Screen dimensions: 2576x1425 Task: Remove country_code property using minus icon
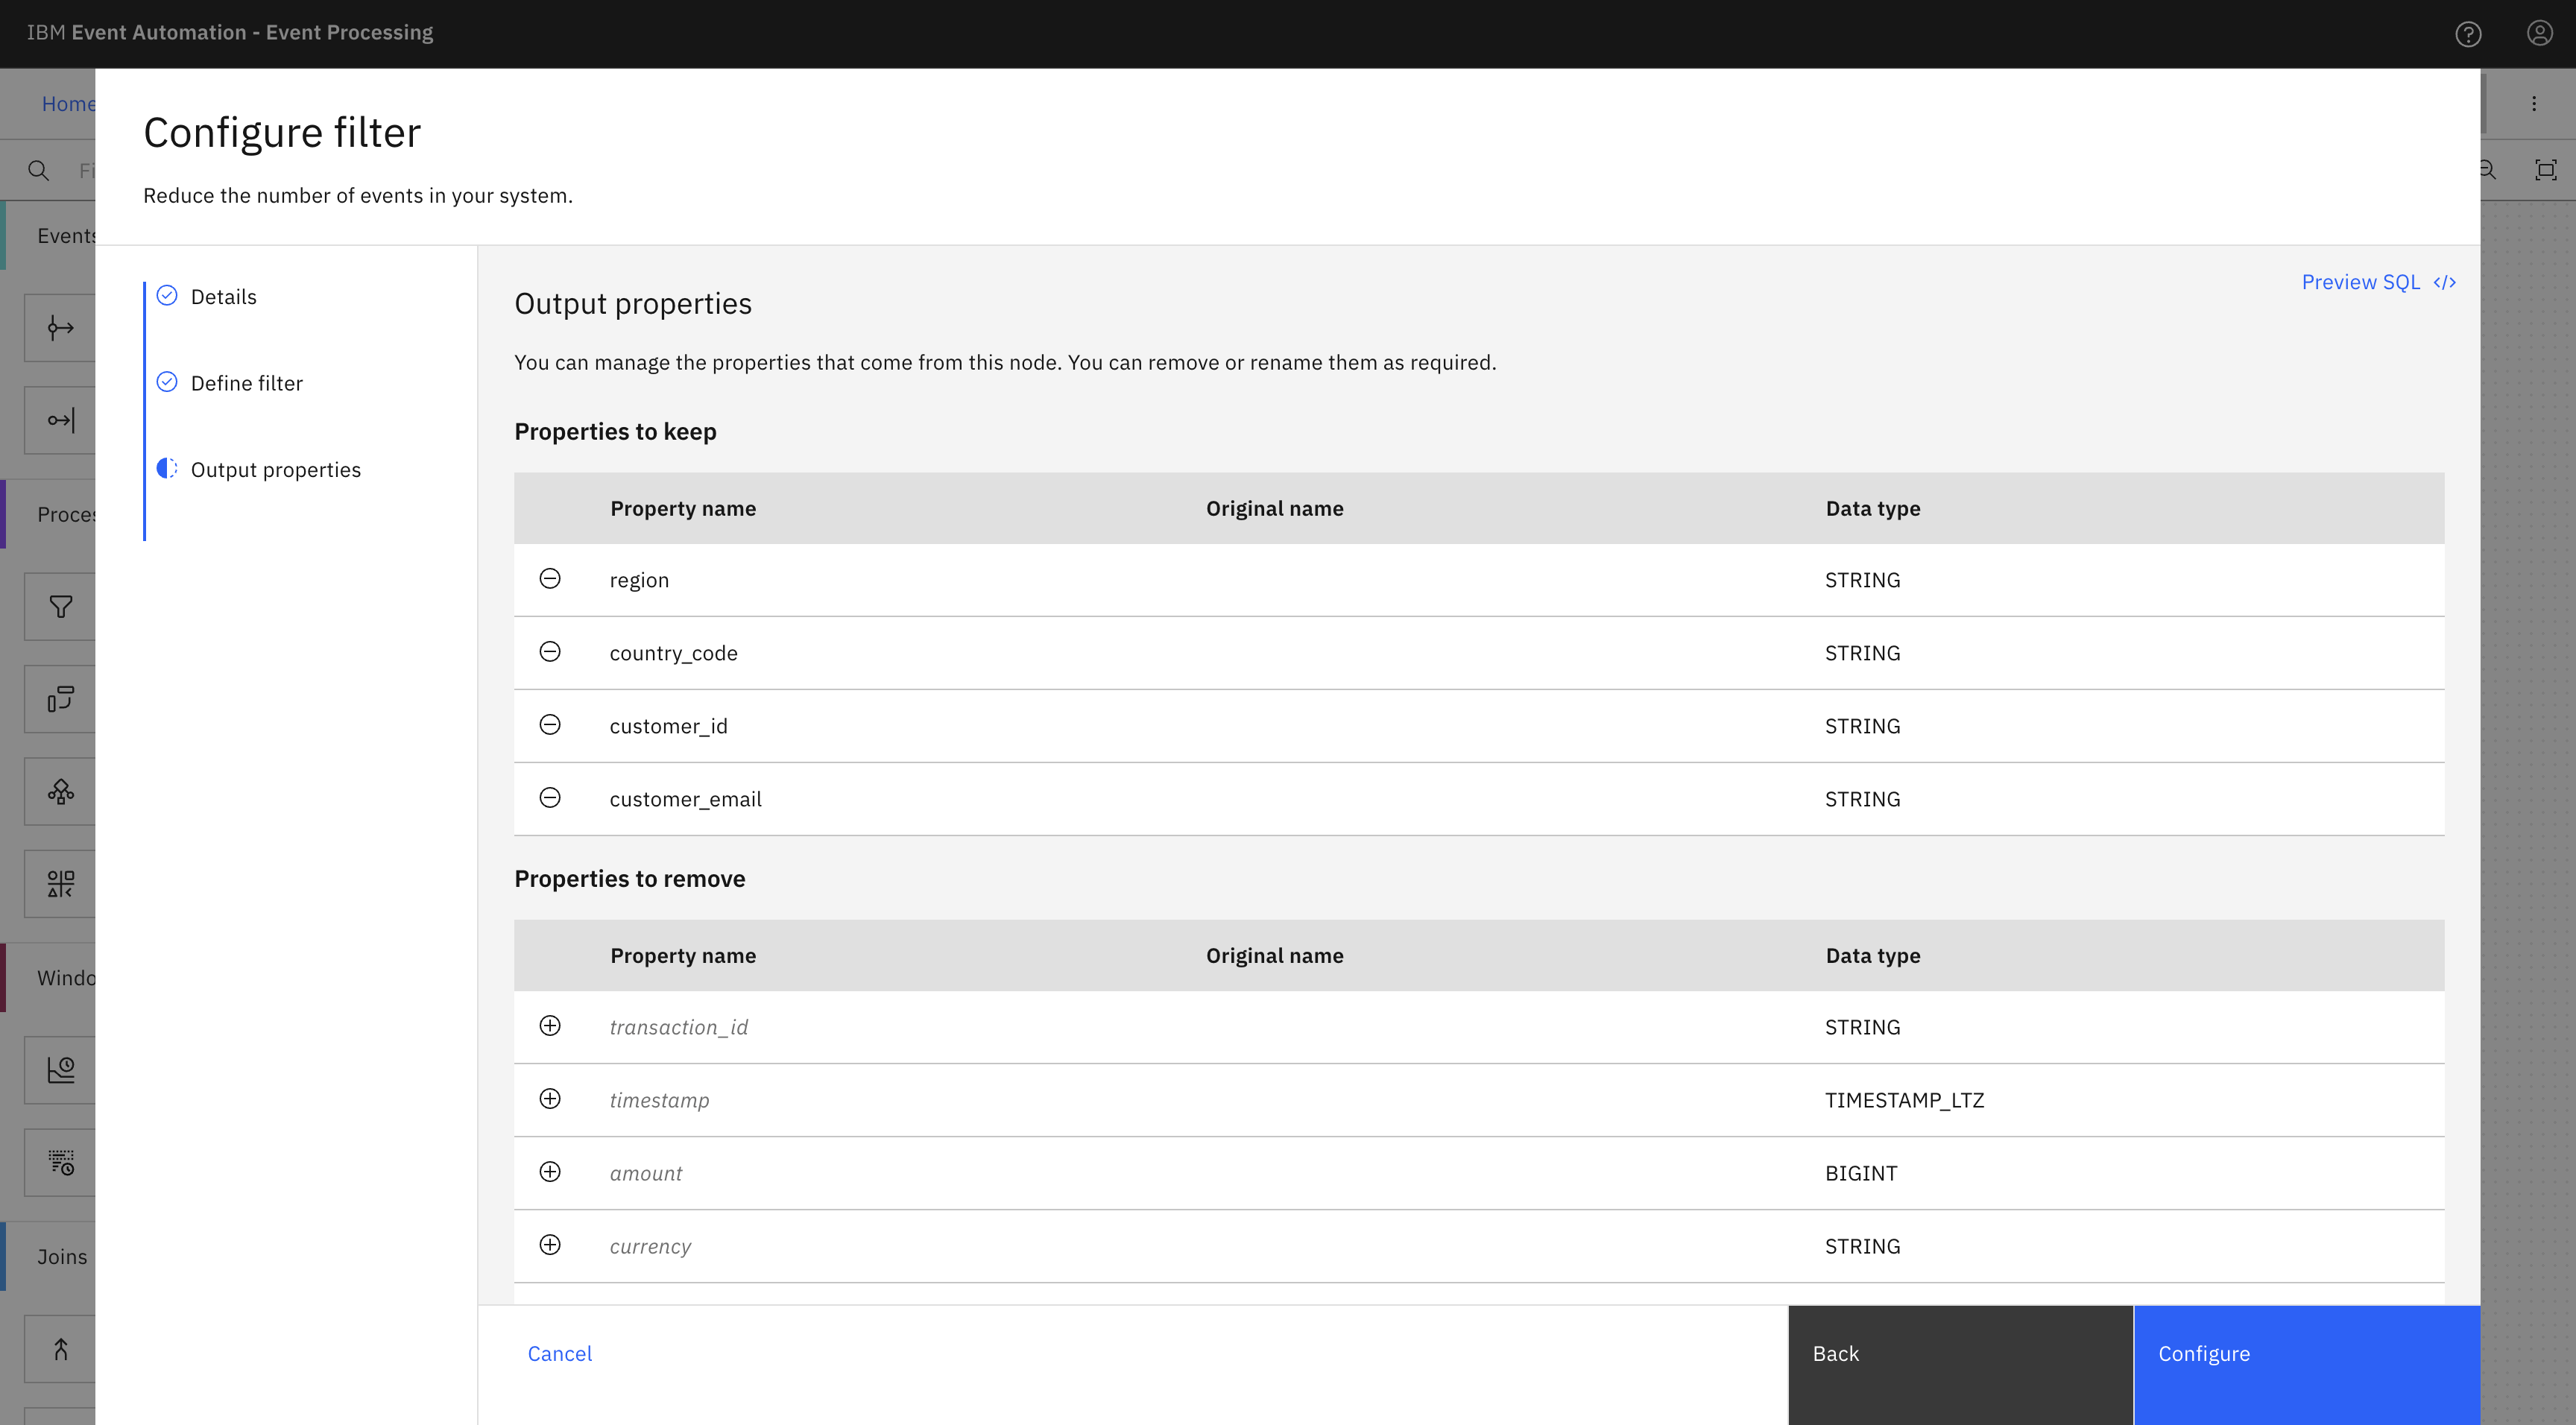(x=550, y=652)
